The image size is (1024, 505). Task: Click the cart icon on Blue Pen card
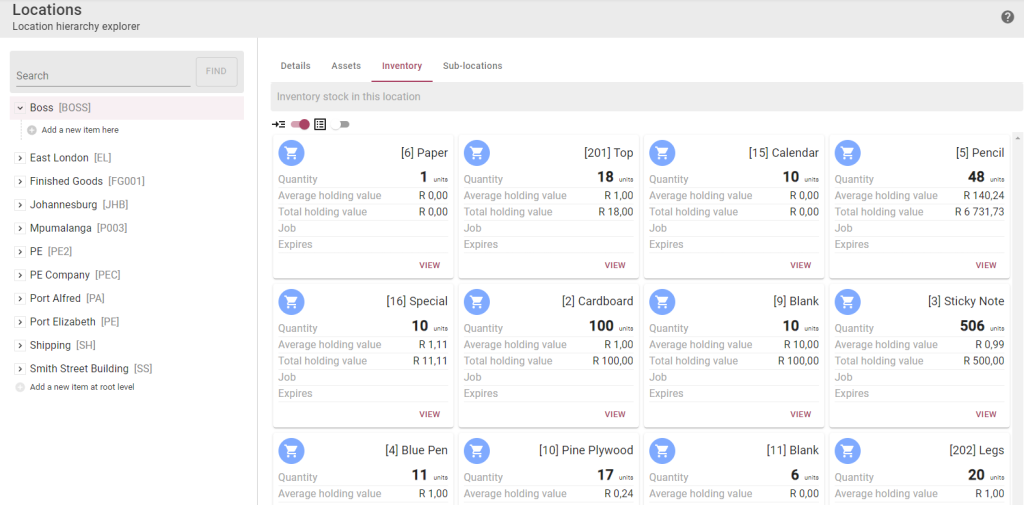291,450
